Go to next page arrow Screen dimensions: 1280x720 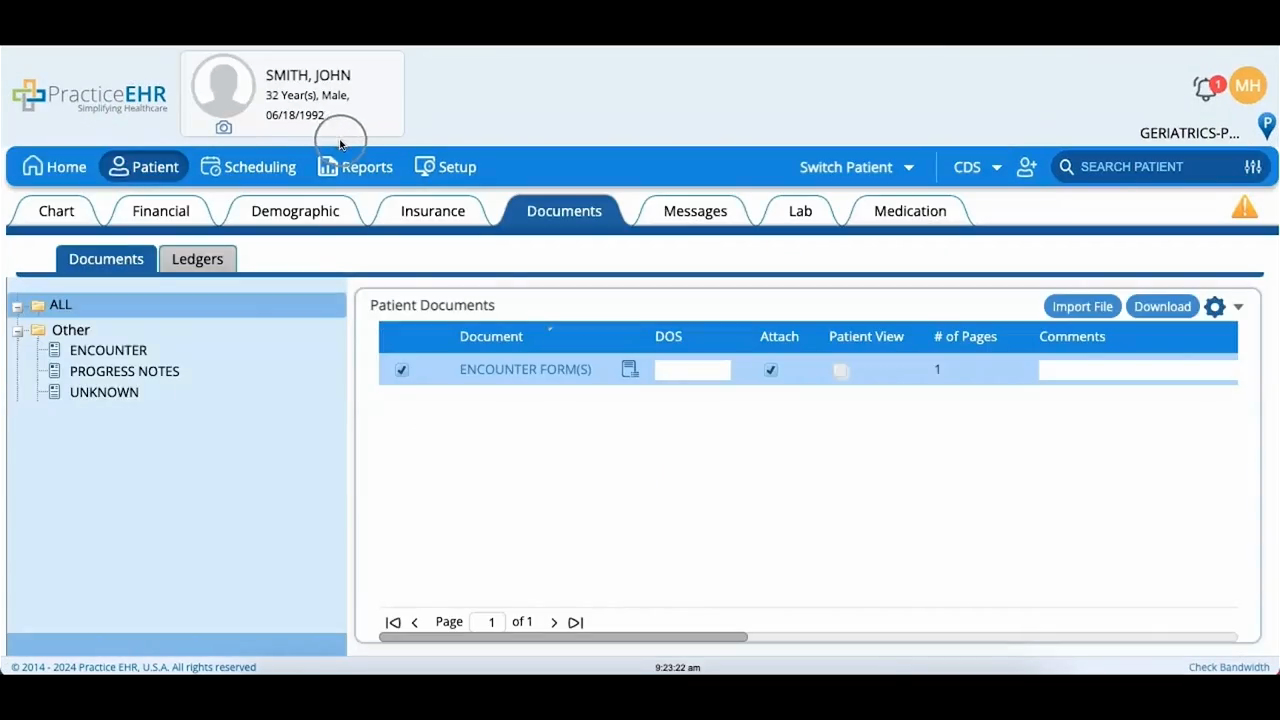[554, 623]
